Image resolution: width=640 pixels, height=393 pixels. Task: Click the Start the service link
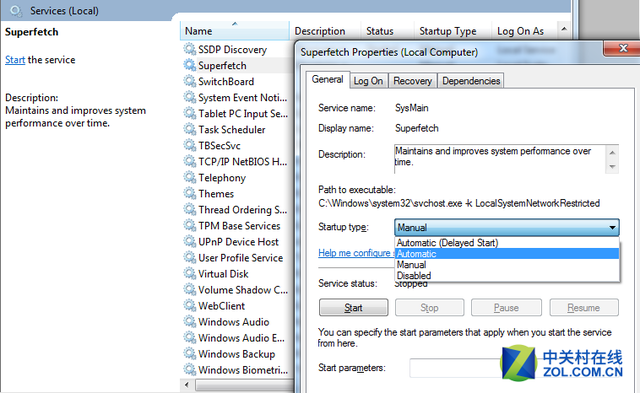coord(15,60)
